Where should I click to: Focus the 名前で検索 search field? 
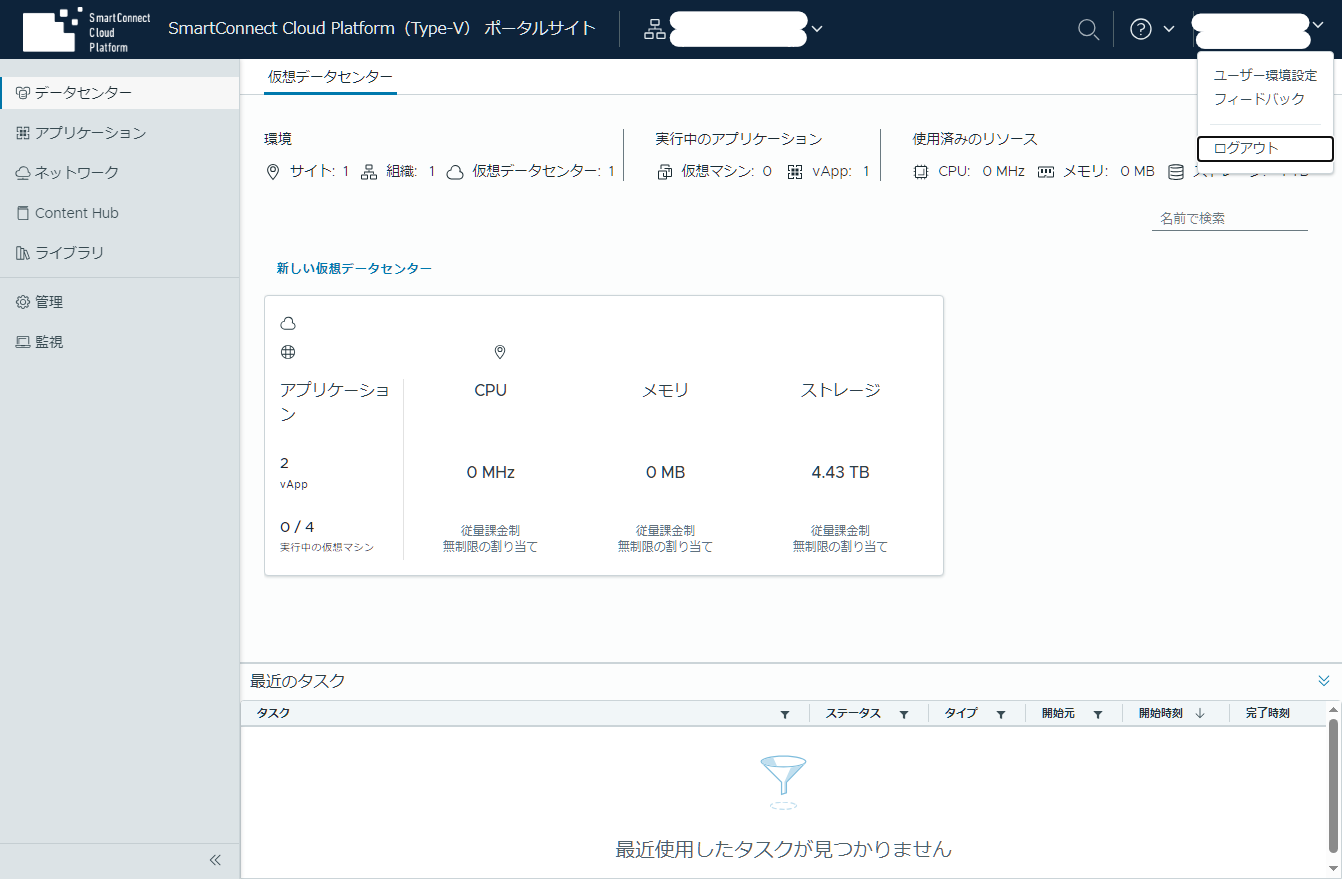coord(1230,218)
